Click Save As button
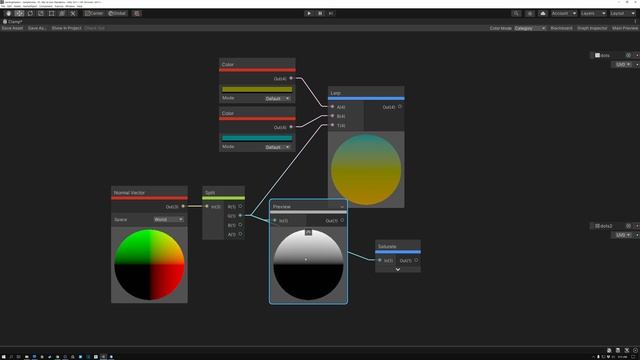Image resolution: width=640 pixels, height=360 pixels. (x=37, y=28)
